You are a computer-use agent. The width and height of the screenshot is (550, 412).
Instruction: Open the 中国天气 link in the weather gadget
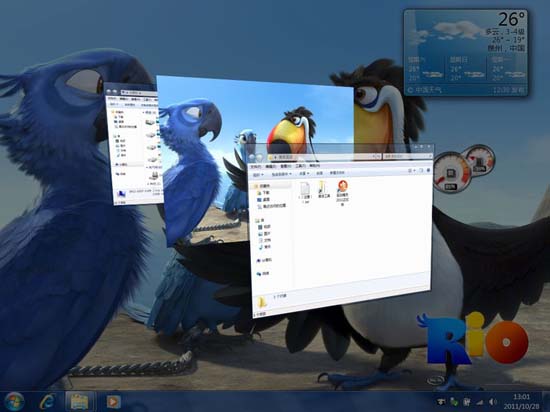click(428, 90)
